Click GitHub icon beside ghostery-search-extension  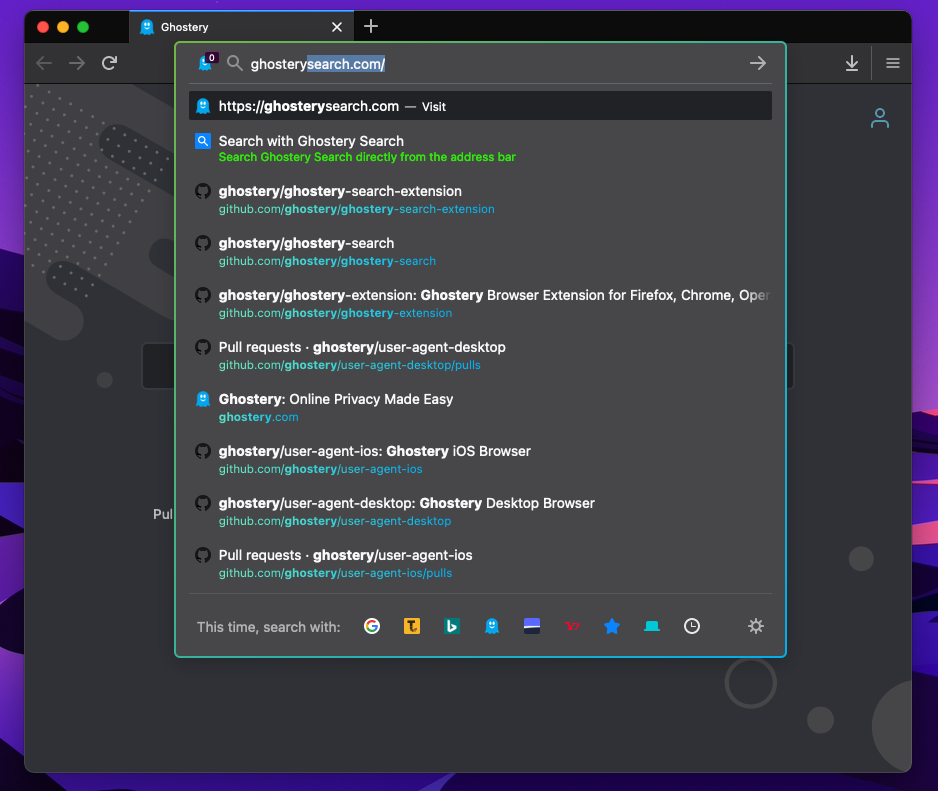(x=203, y=191)
